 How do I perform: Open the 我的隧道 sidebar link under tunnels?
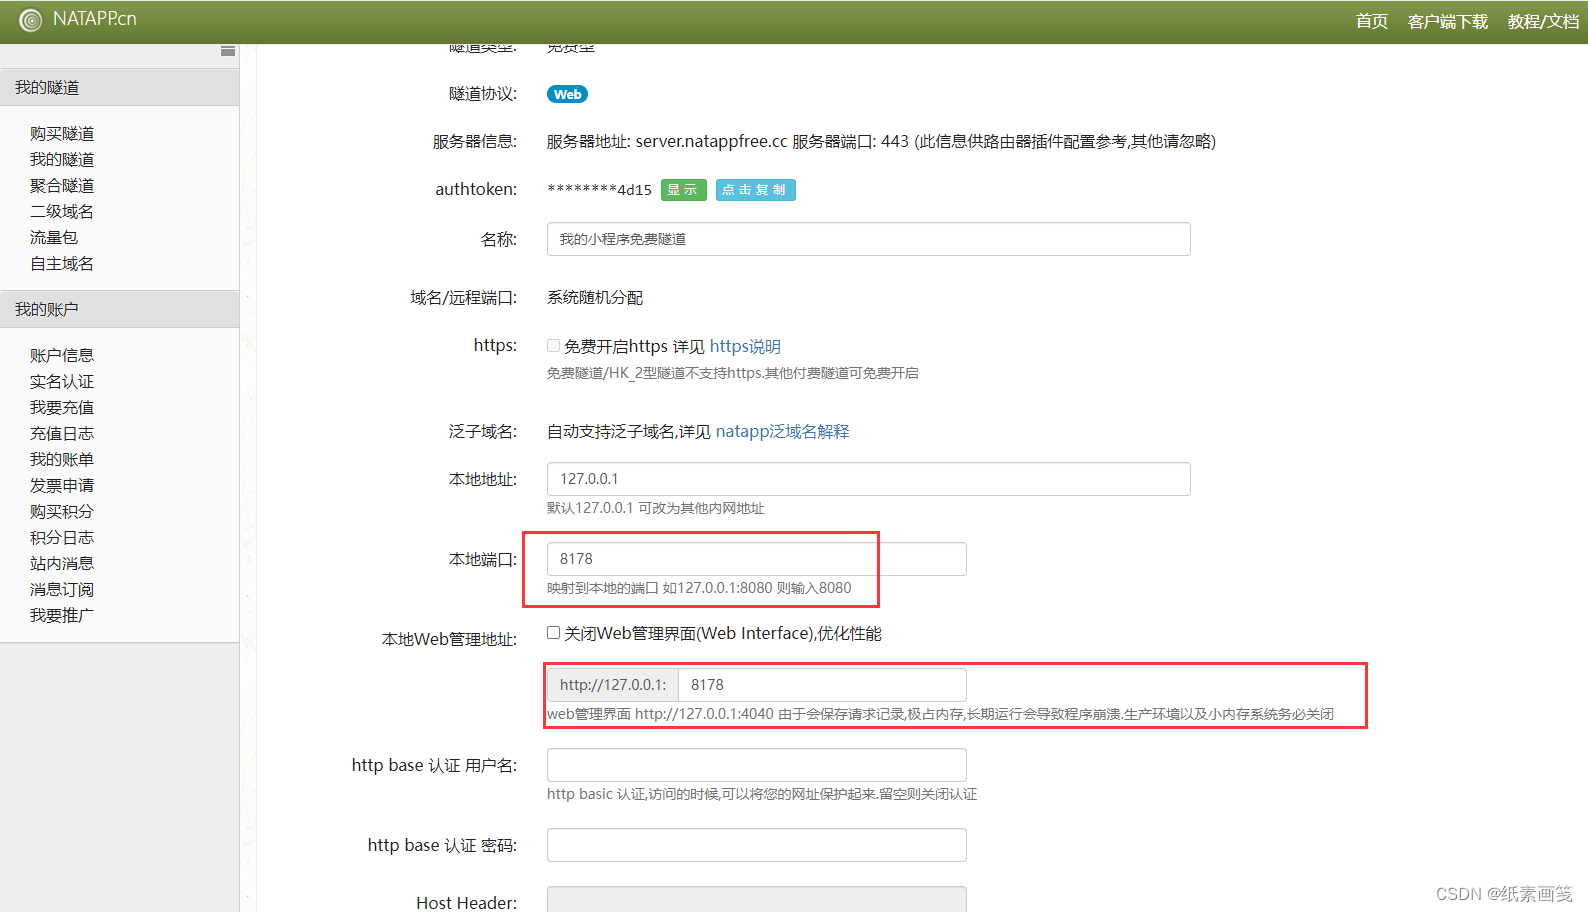click(x=62, y=160)
